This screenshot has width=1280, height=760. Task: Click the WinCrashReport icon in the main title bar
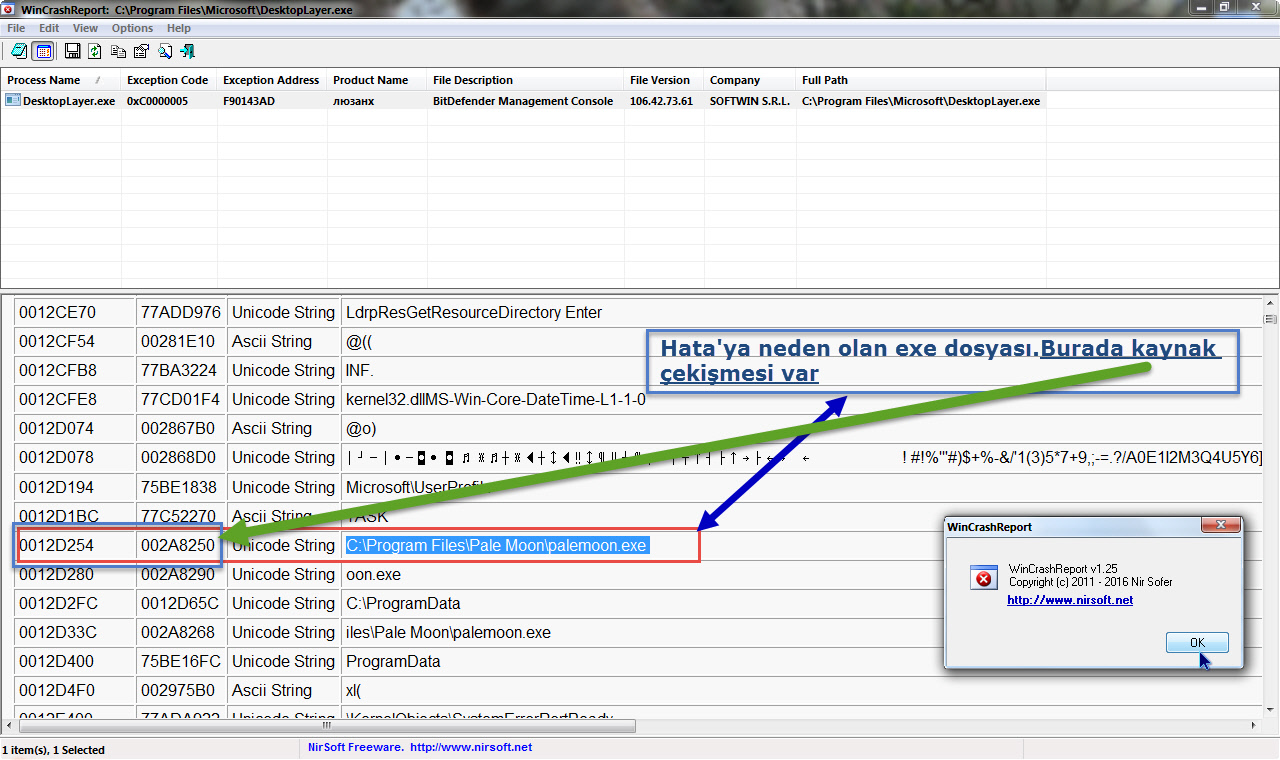[9, 8]
